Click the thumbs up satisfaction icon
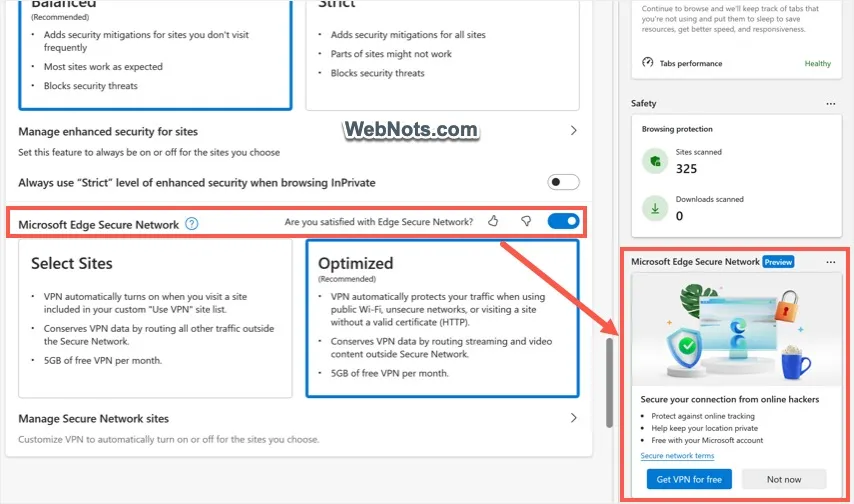 [x=493, y=221]
